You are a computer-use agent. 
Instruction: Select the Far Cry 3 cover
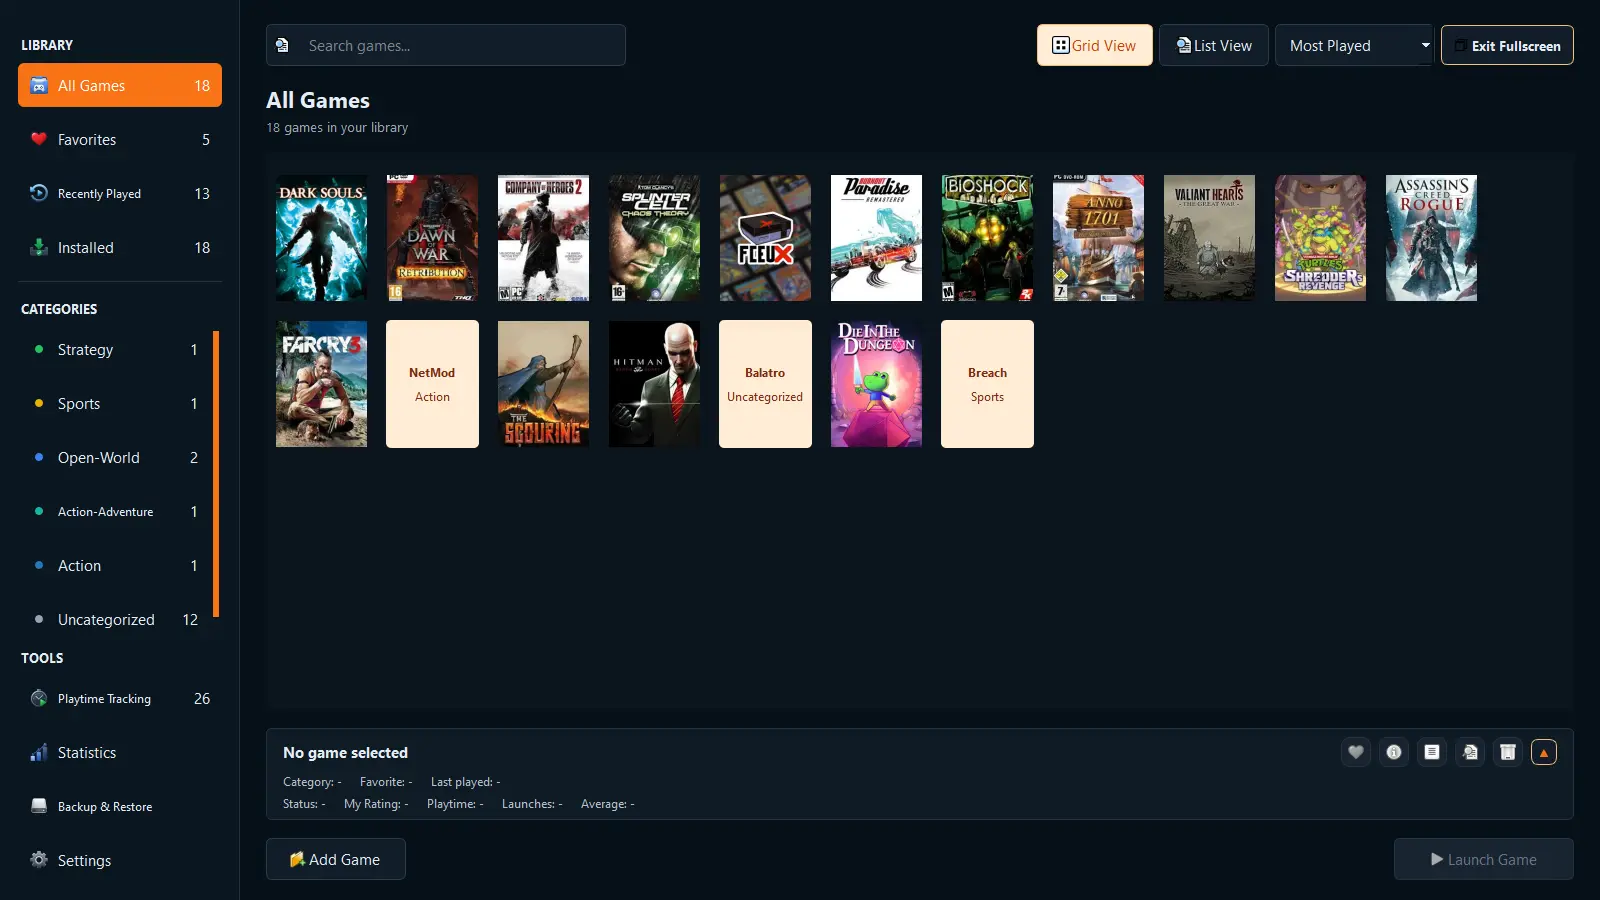coord(321,384)
